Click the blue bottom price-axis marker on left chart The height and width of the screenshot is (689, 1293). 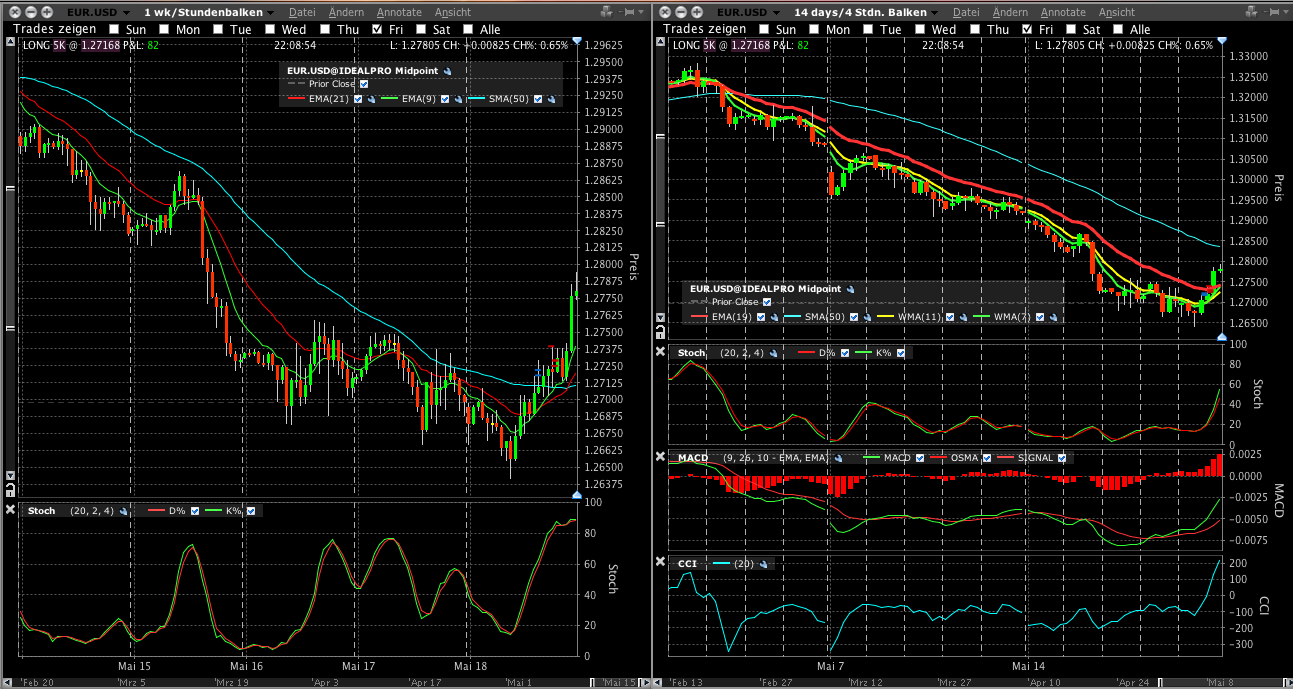(x=577, y=496)
